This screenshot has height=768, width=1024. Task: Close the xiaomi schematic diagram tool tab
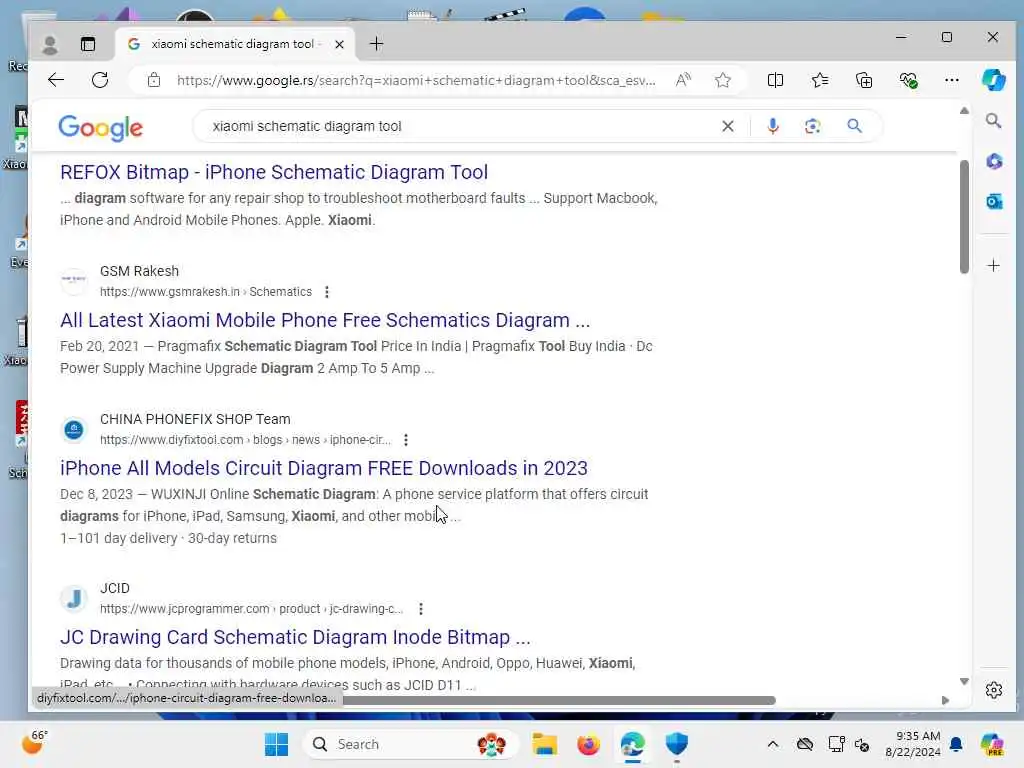pos(339,44)
